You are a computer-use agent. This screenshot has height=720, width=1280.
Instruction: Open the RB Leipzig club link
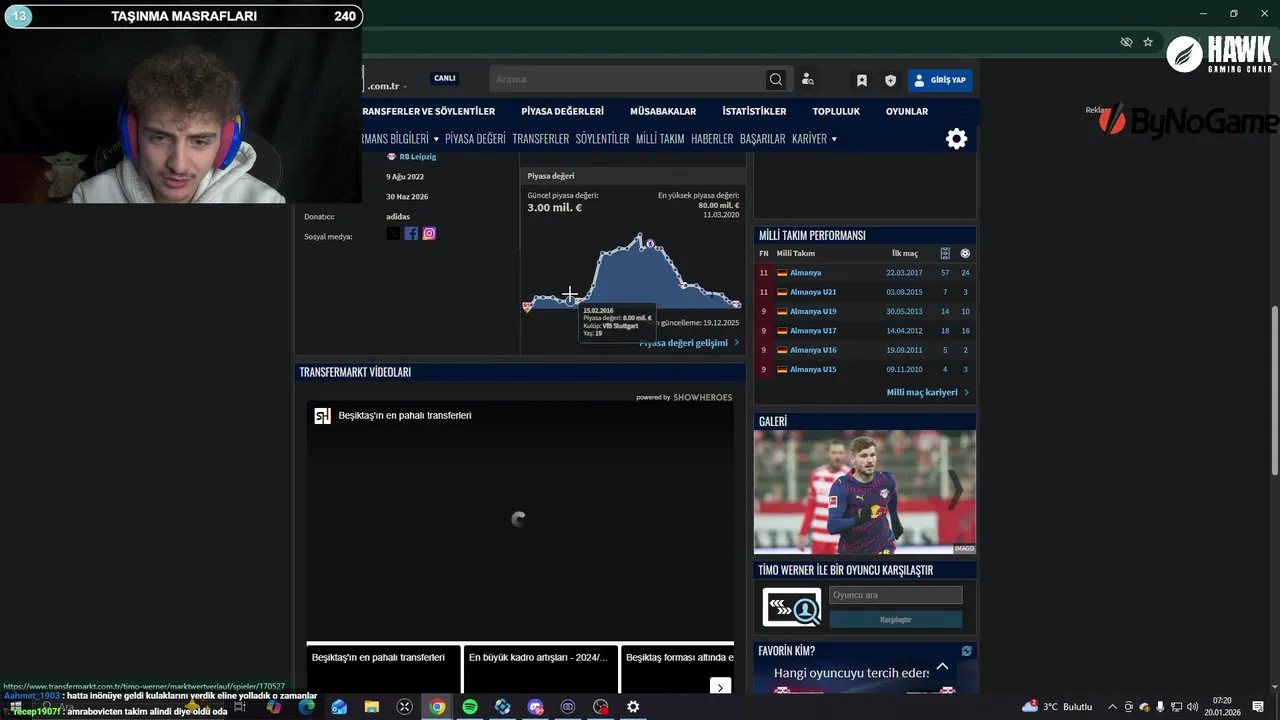tap(418, 157)
